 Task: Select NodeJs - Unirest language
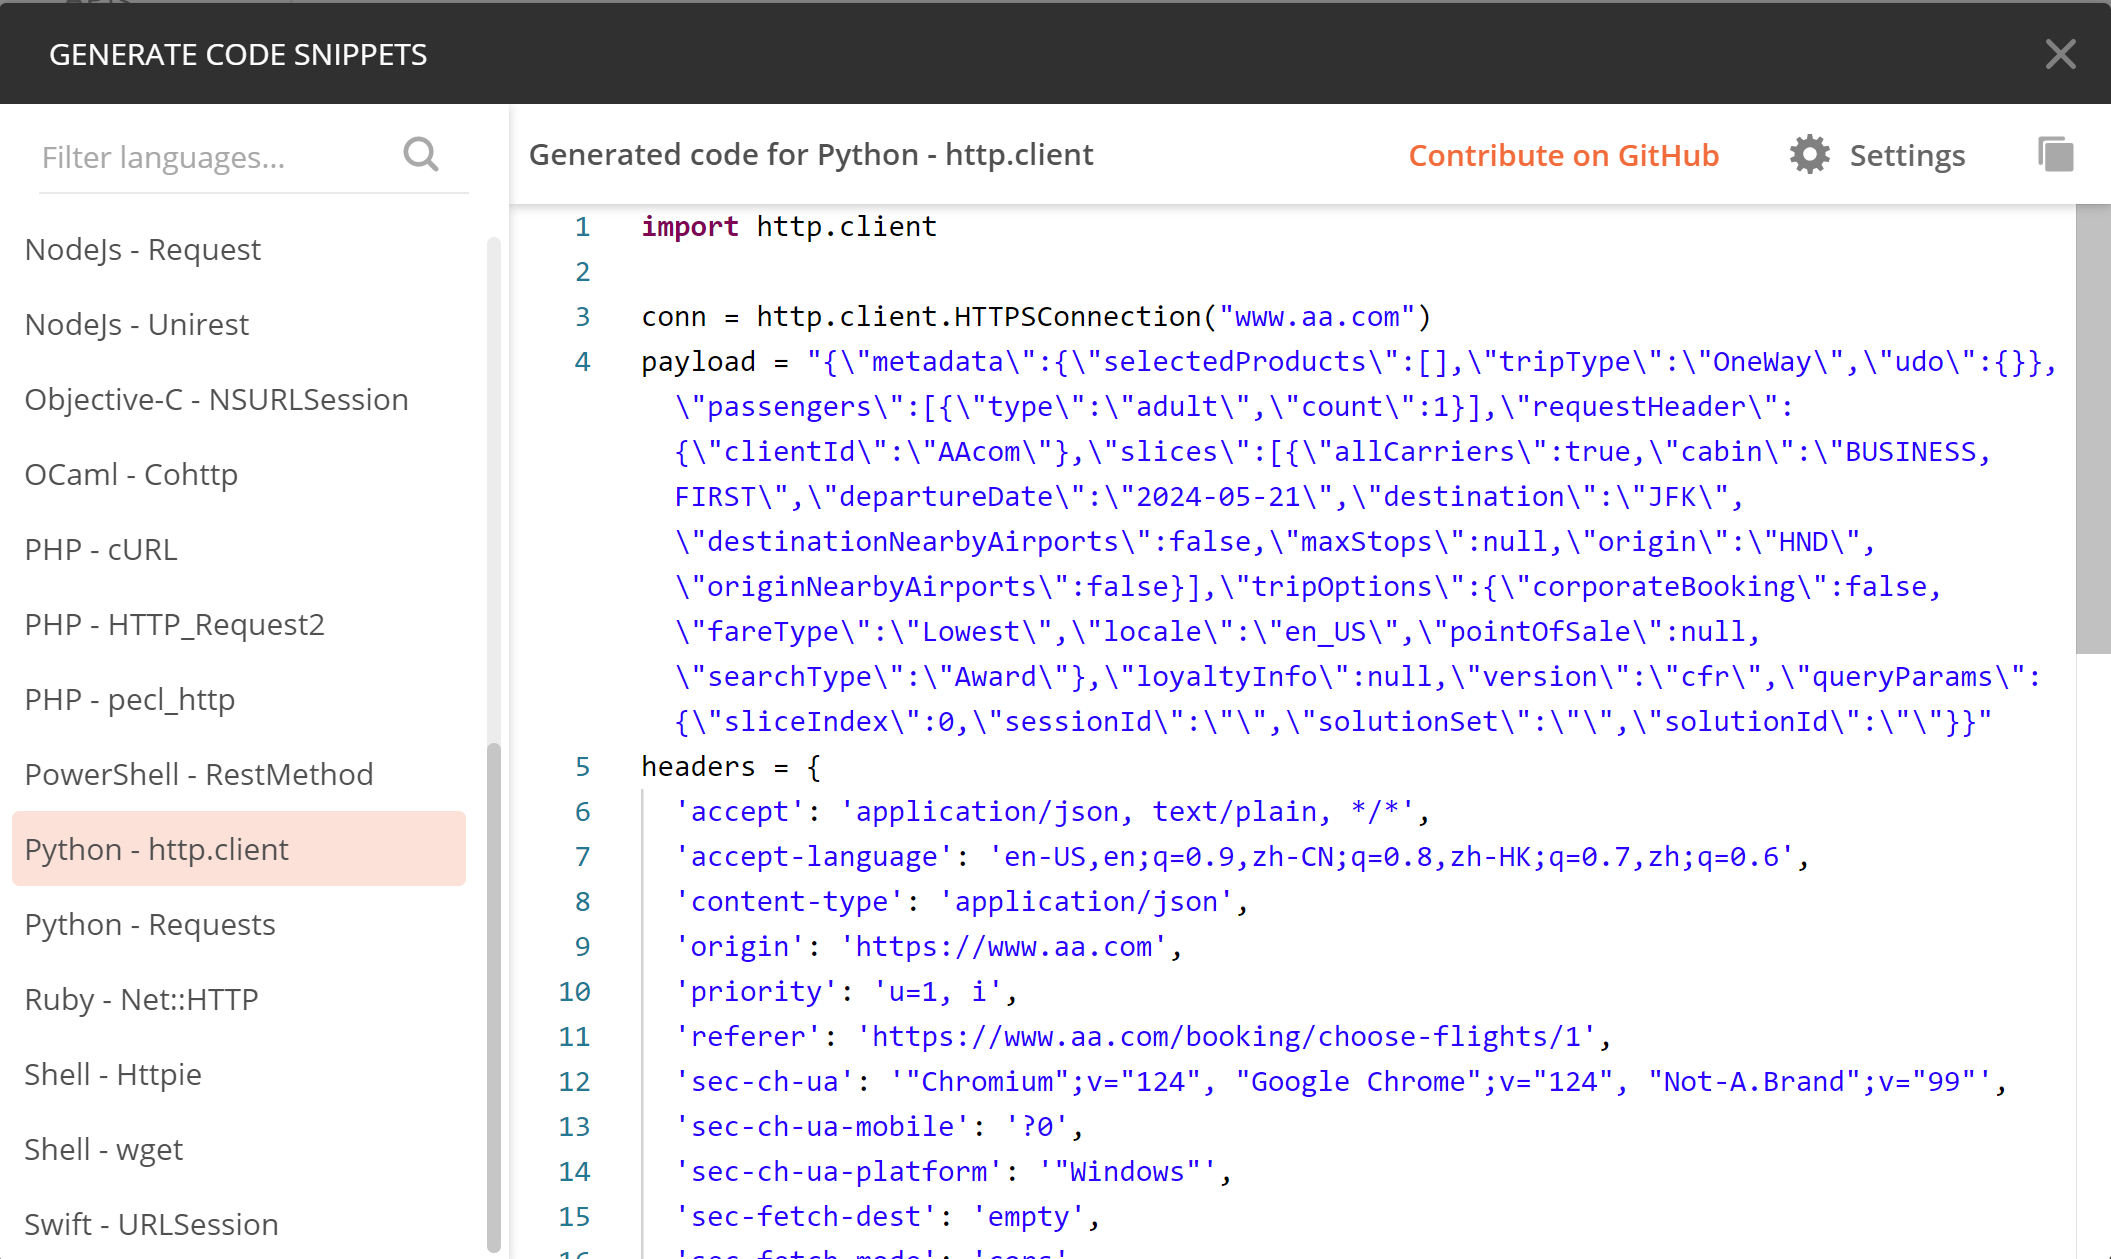pos(239,324)
